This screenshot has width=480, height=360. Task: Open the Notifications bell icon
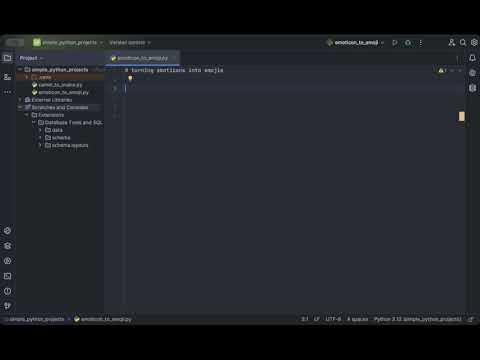click(x=472, y=58)
